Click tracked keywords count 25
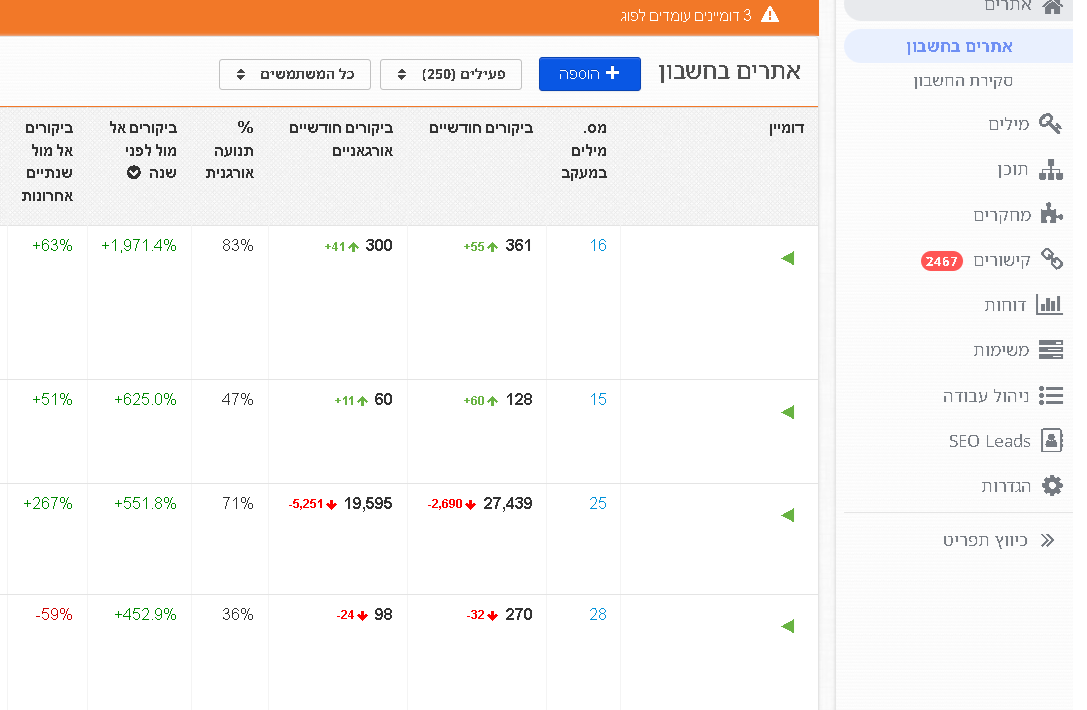The image size is (1087, 710). tap(598, 503)
